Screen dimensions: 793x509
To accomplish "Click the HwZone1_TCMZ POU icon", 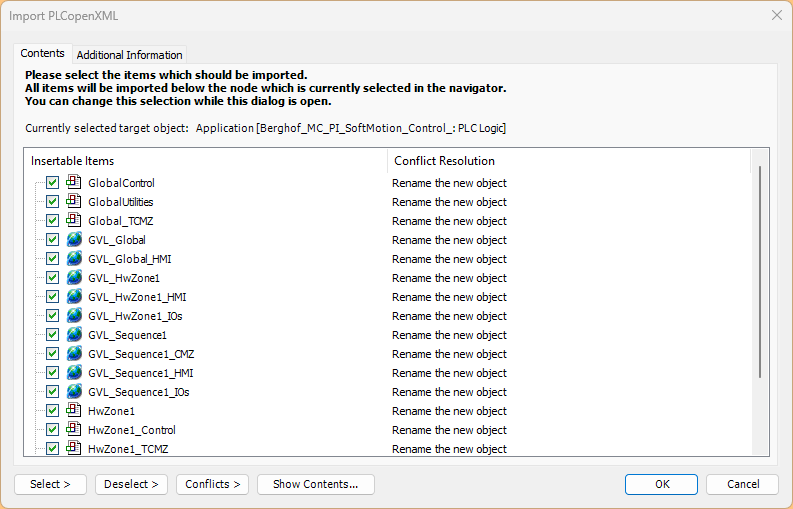I will click(x=74, y=448).
